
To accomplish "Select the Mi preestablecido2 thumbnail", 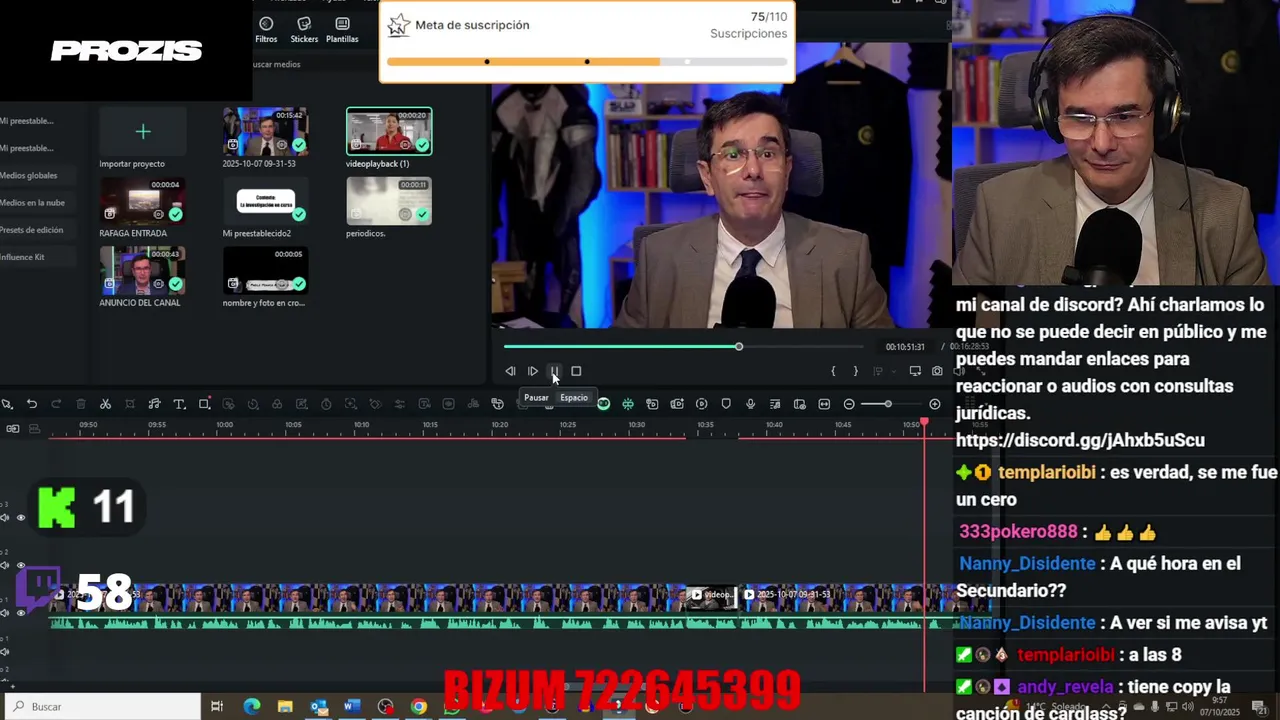I will [265, 202].
